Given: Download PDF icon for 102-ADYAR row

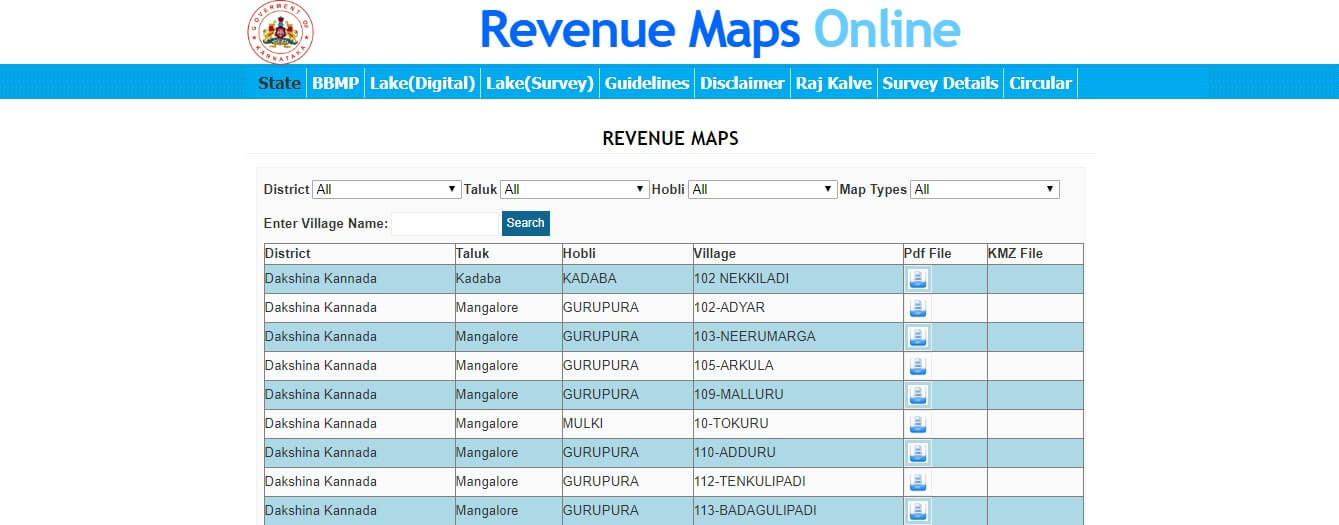Looking at the screenshot, I should pos(917,308).
